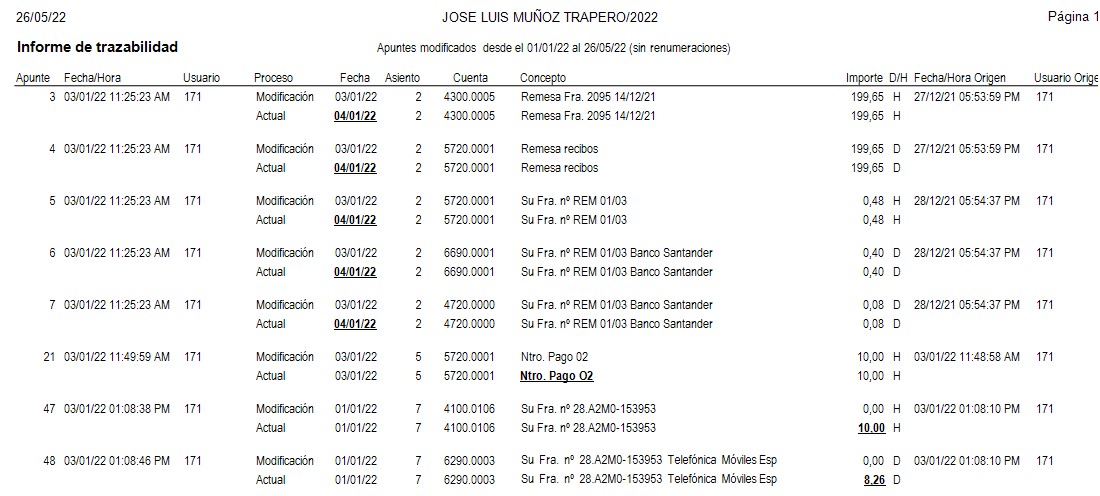Click the underlined 10,00 amount in apunte 47

[x=870, y=428]
